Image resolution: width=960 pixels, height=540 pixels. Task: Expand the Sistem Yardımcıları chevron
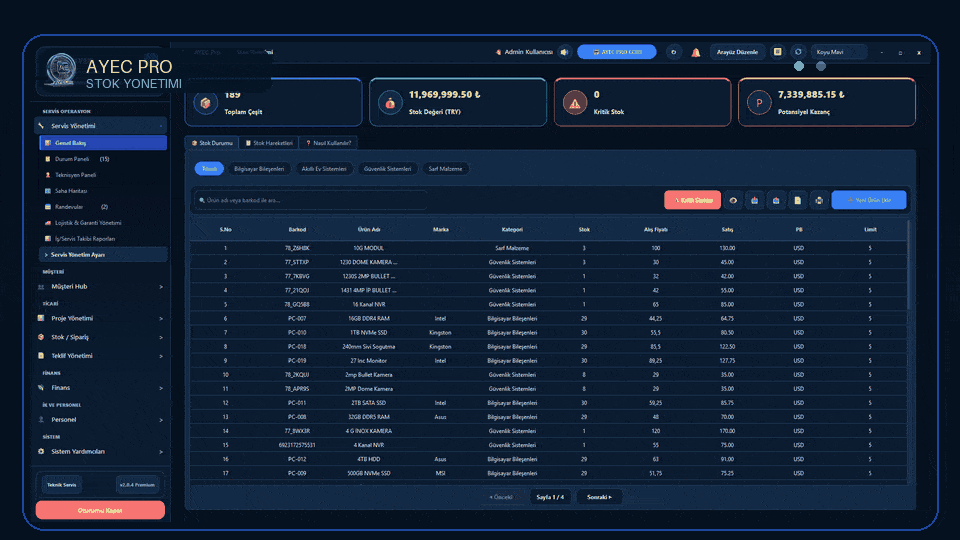[x=161, y=452]
